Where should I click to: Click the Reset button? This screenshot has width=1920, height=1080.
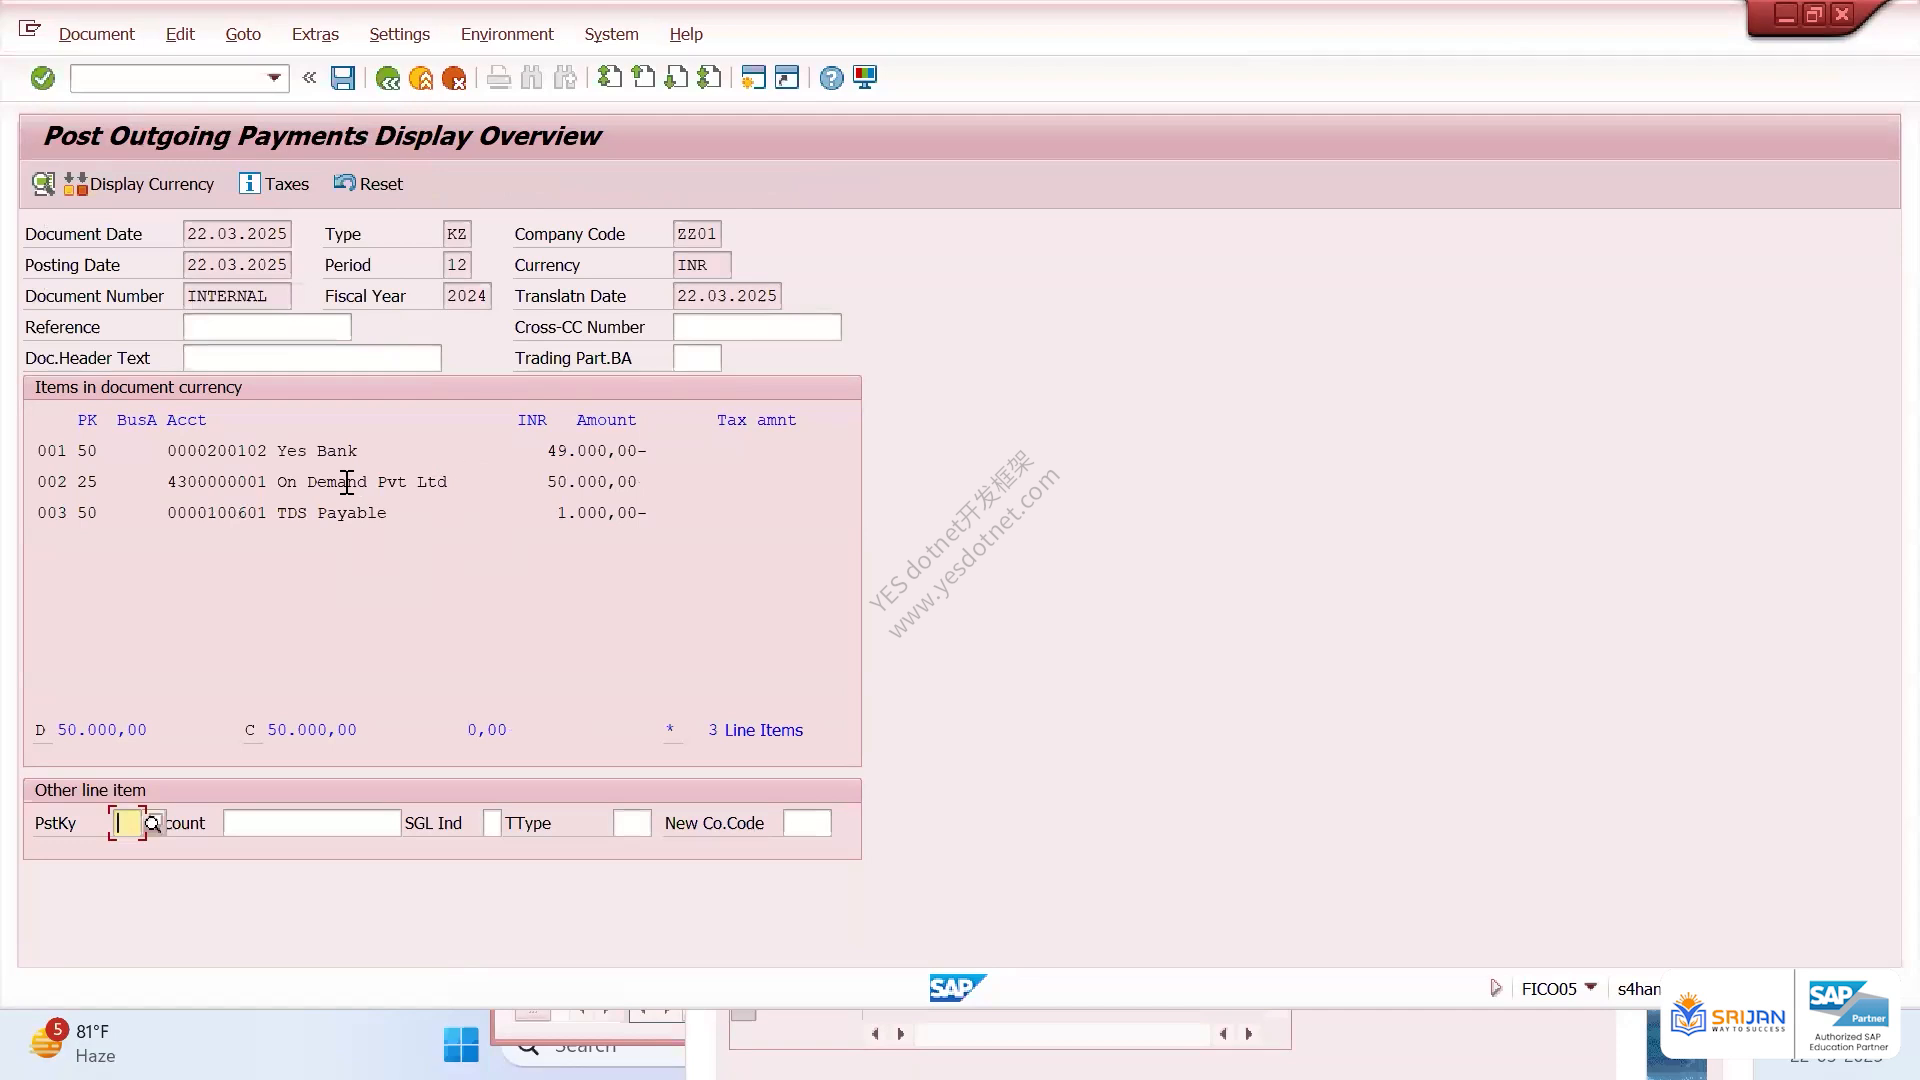coord(368,184)
